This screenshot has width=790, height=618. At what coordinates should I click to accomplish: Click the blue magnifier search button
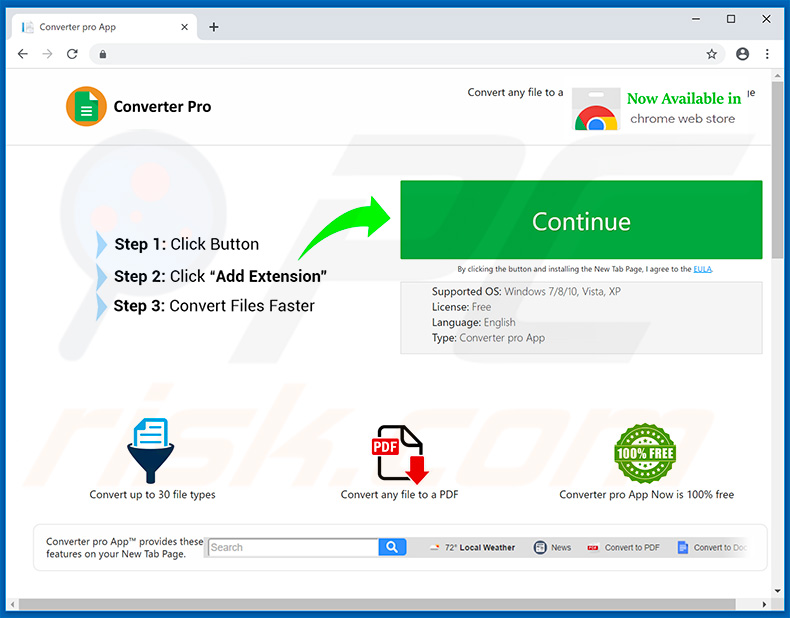tap(392, 547)
